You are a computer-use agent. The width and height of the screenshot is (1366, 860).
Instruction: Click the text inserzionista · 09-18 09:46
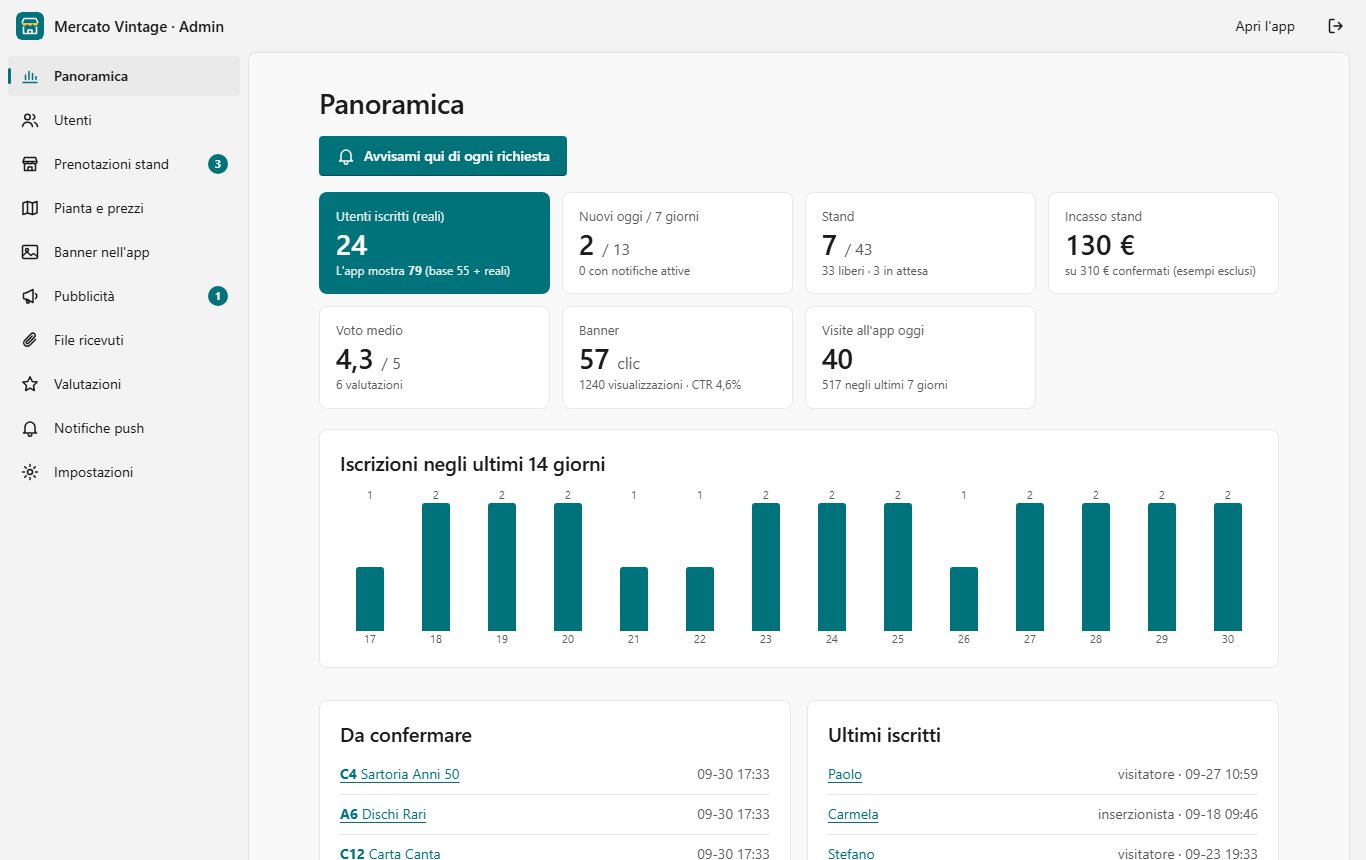(x=1178, y=815)
